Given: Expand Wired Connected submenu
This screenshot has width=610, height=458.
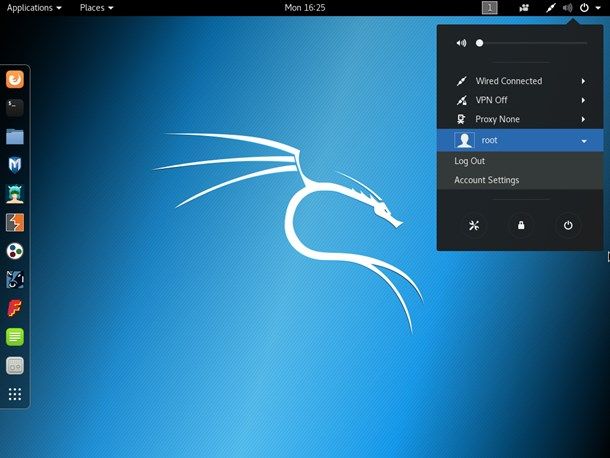Looking at the screenshot, I should tap(520, 81).
